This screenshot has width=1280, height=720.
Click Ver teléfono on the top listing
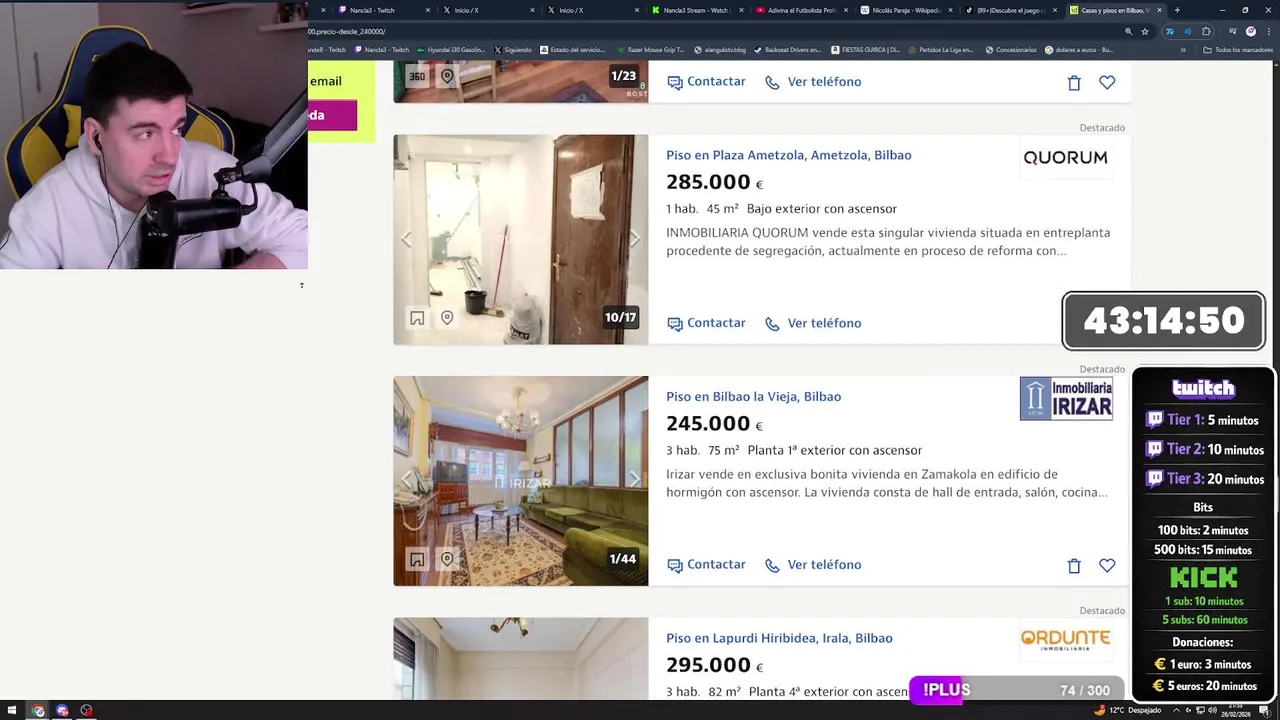tap(813, 82)
